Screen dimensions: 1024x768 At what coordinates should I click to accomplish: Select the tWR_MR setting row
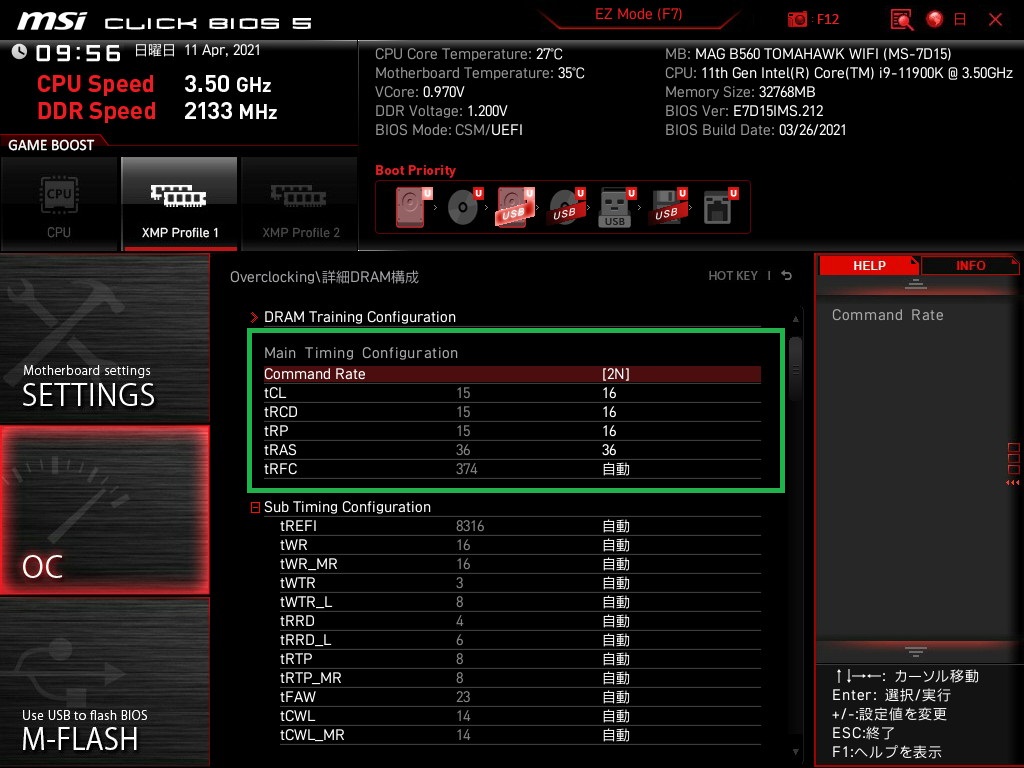click(520, 564)
